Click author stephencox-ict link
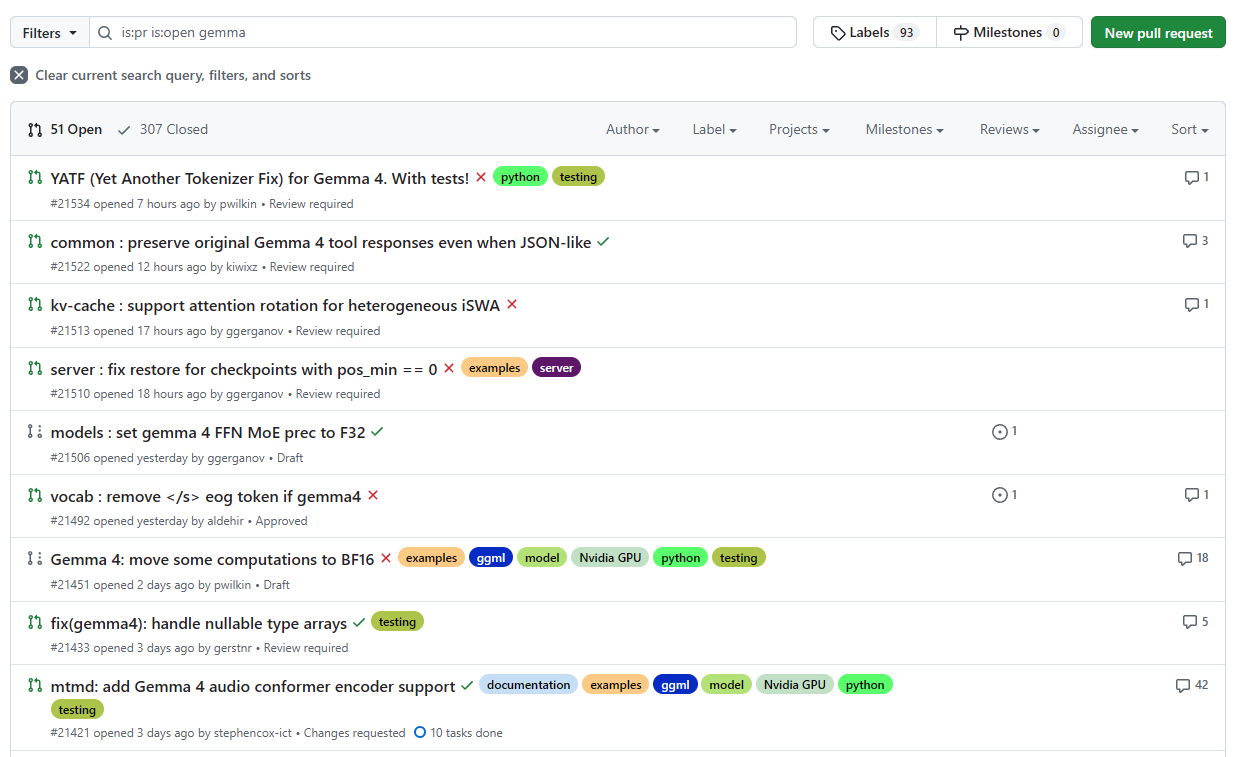 [253, 733]
